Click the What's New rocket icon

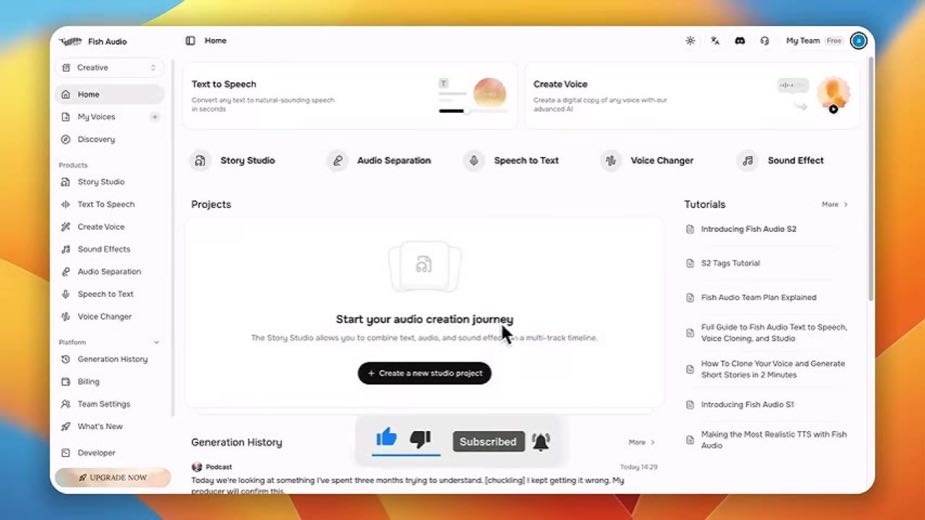pyautogui.click(x=65, y=426)
